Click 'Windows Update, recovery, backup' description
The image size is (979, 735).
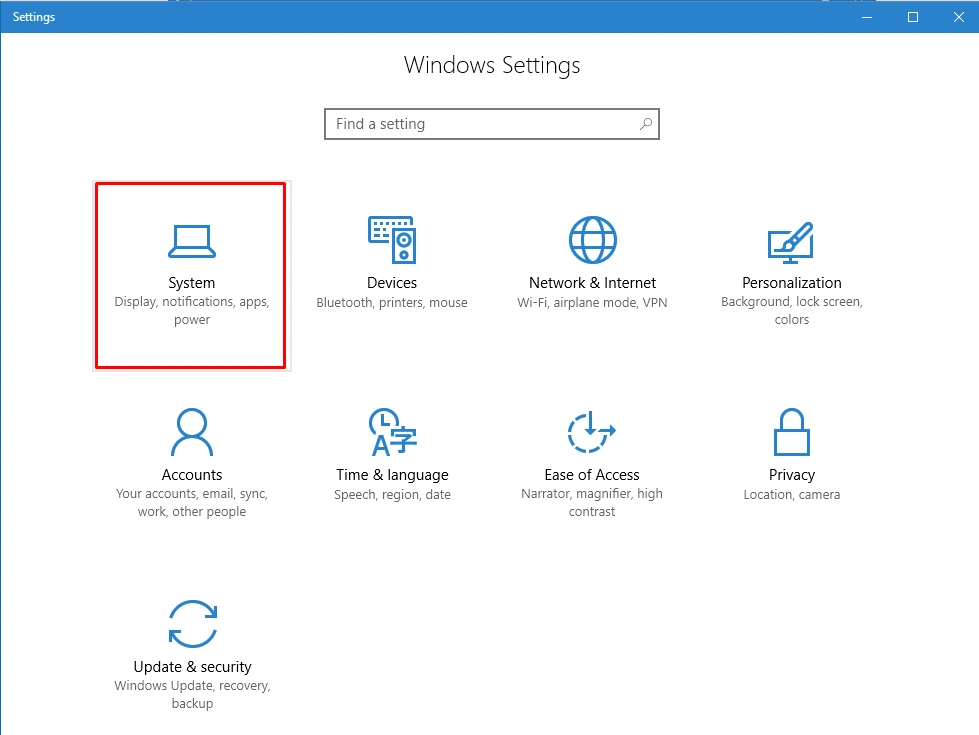tap(192, 694)
